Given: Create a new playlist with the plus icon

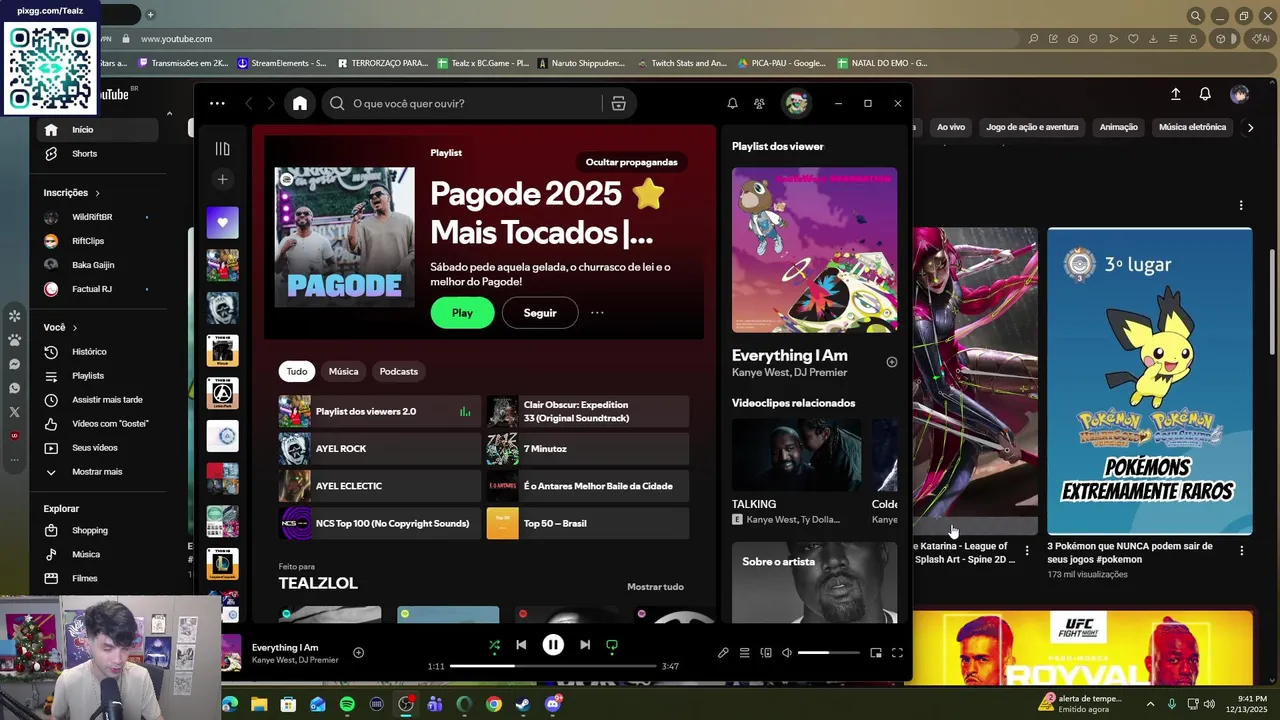Looking at the screenshot, I should click(x=222, y=179).
